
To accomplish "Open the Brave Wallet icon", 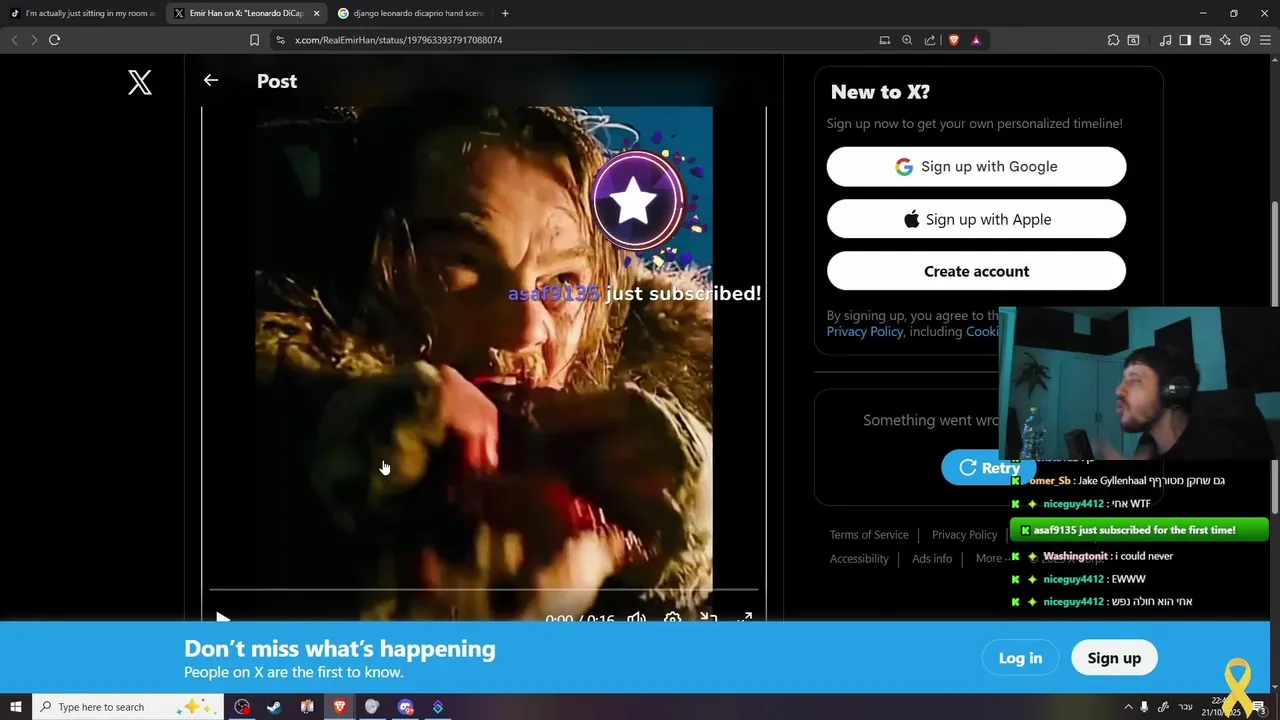I will pos(1205,40).
